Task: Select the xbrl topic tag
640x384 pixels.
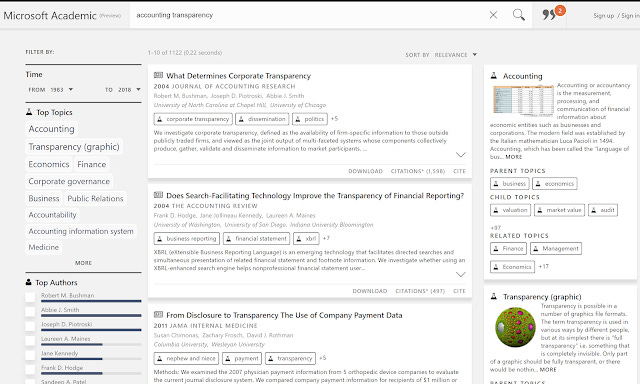Action: point(306,239)
